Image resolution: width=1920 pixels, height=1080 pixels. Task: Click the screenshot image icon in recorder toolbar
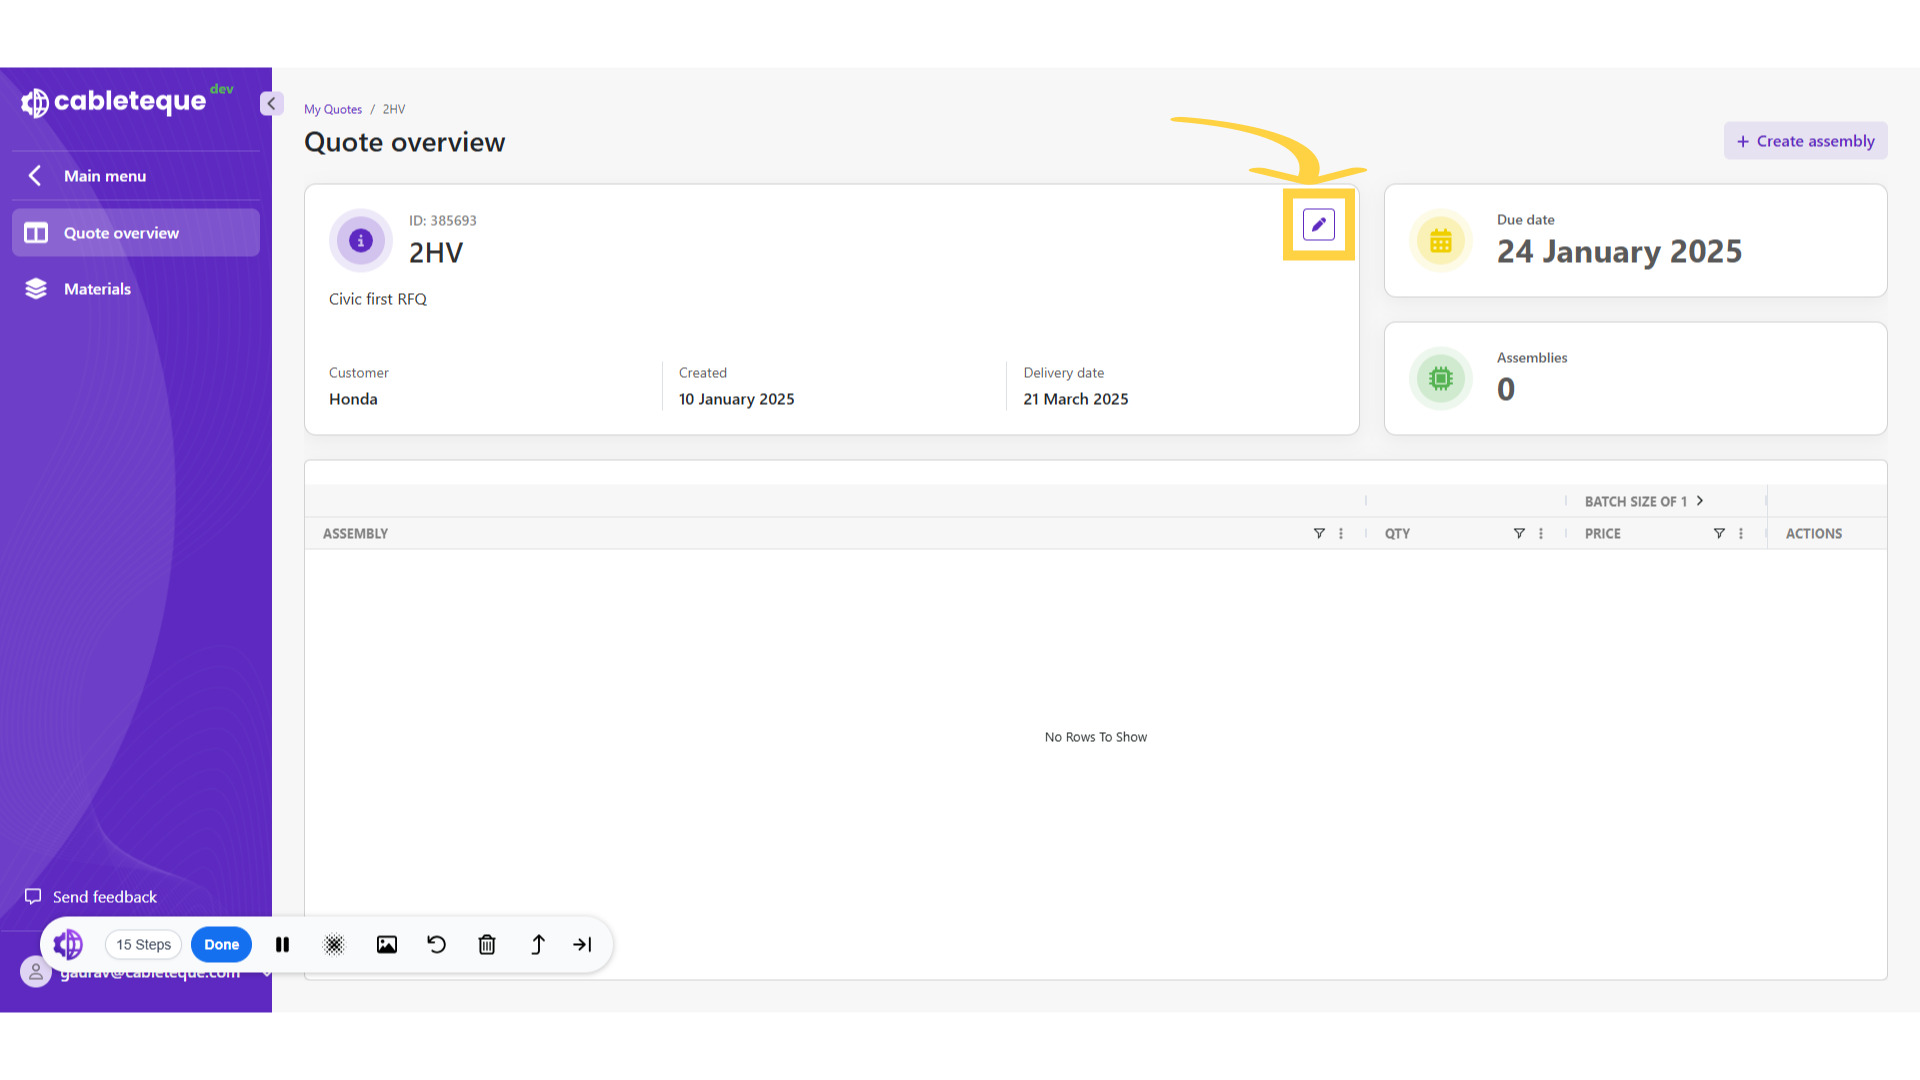pyautogui.click(x=387, y=945)
